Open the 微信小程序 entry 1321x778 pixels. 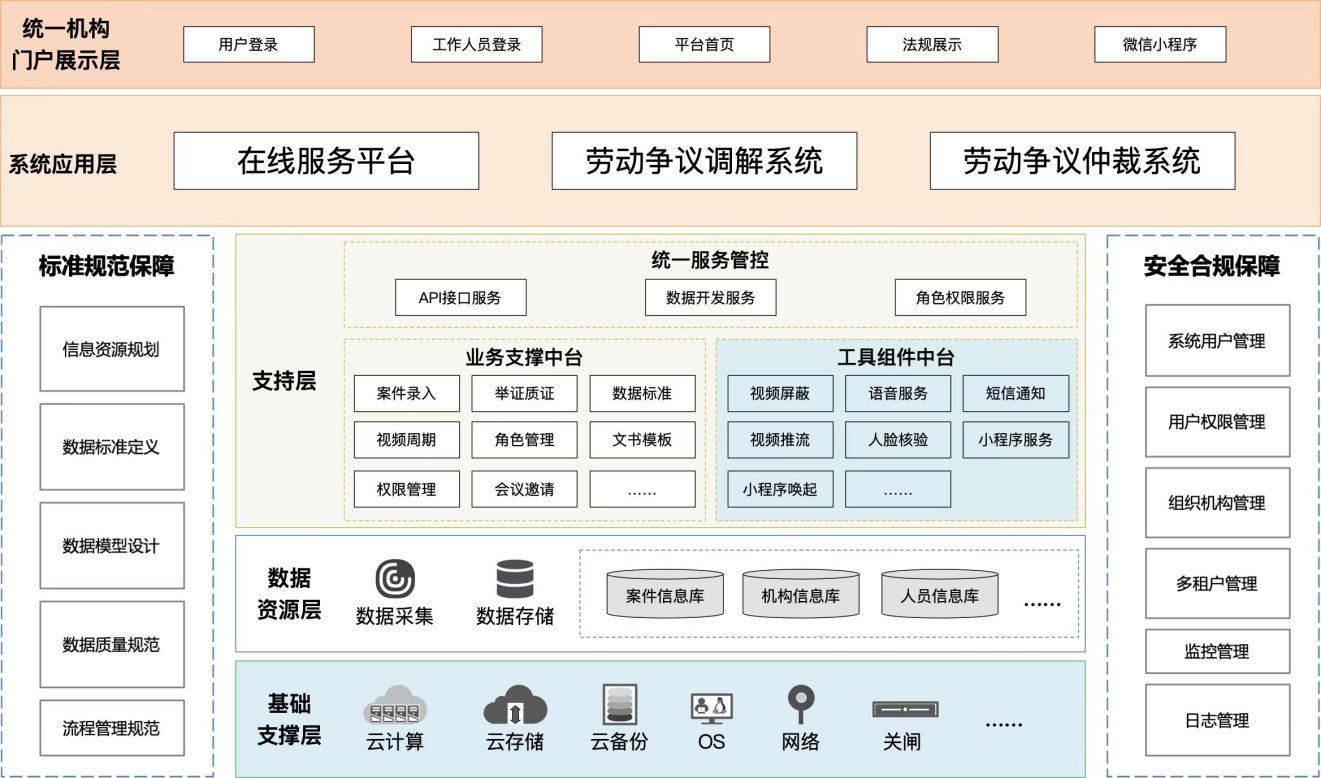1160,45
